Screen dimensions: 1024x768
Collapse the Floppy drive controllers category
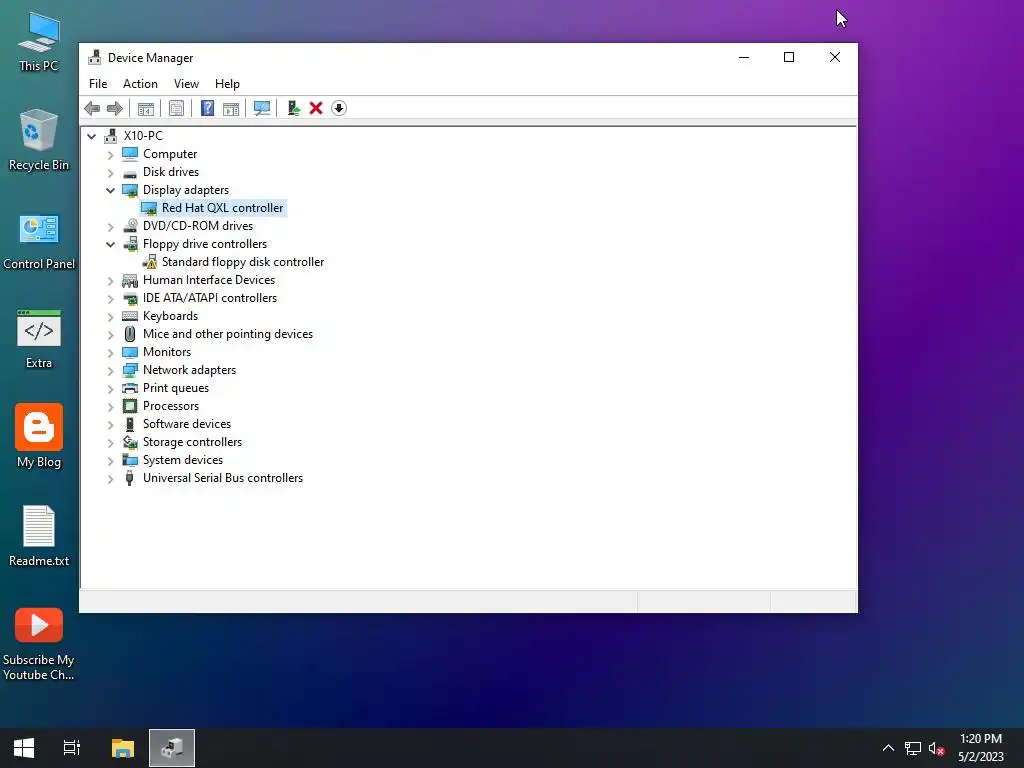pos(110,245)
